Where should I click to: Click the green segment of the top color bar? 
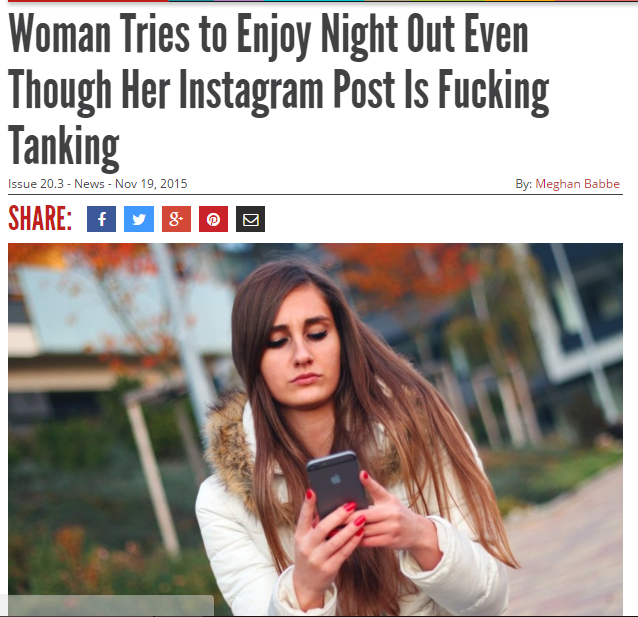coord(448,1)
